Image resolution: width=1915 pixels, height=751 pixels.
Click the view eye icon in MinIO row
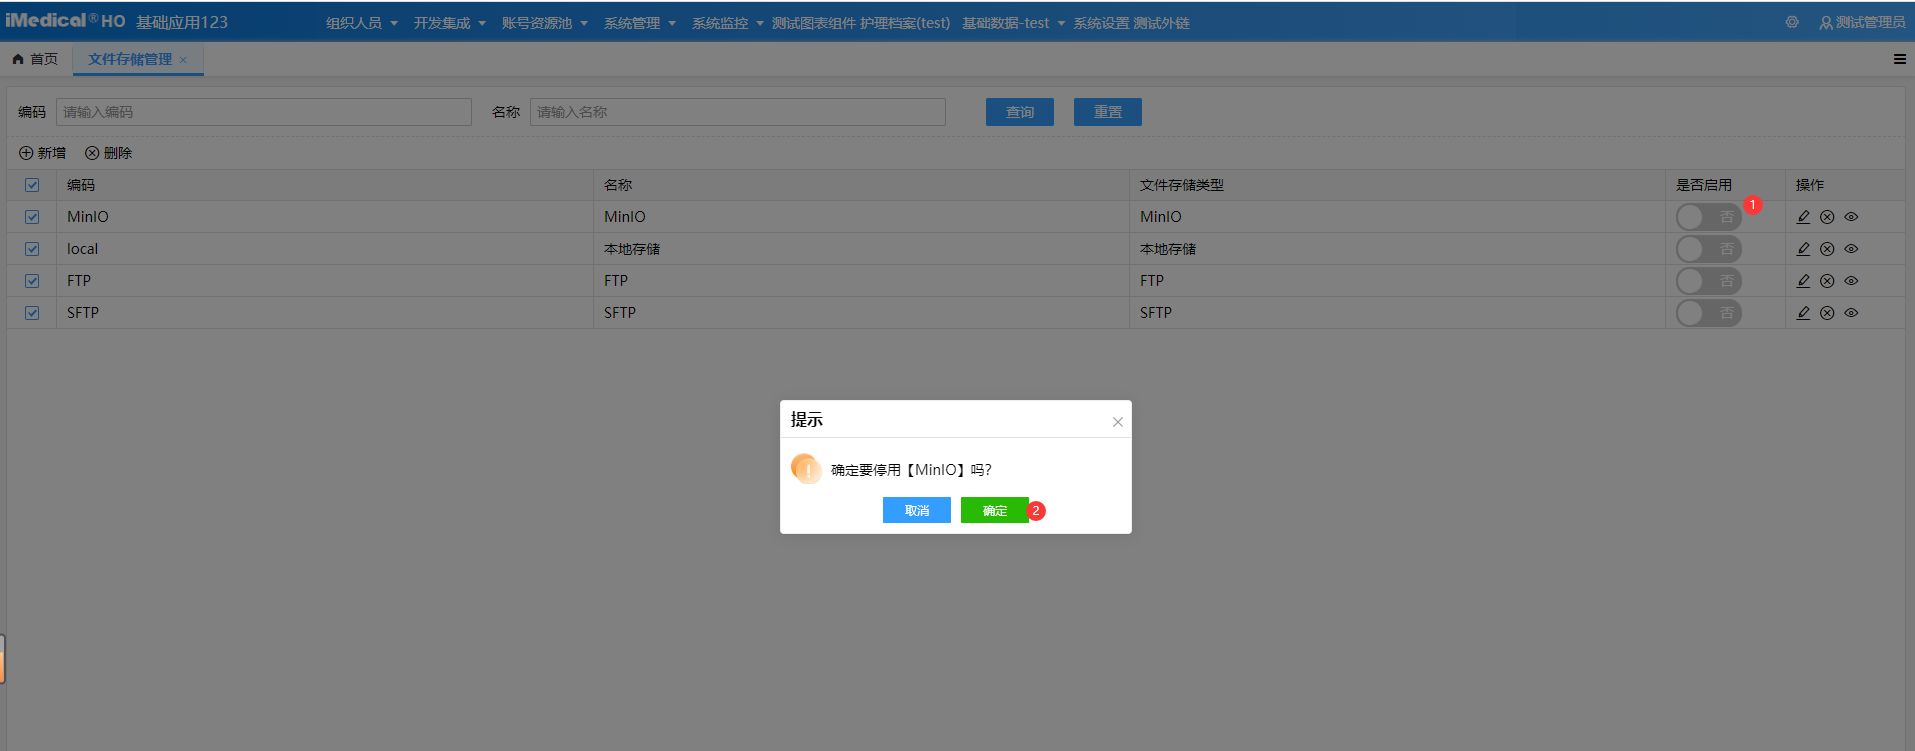click(1851, 217)
